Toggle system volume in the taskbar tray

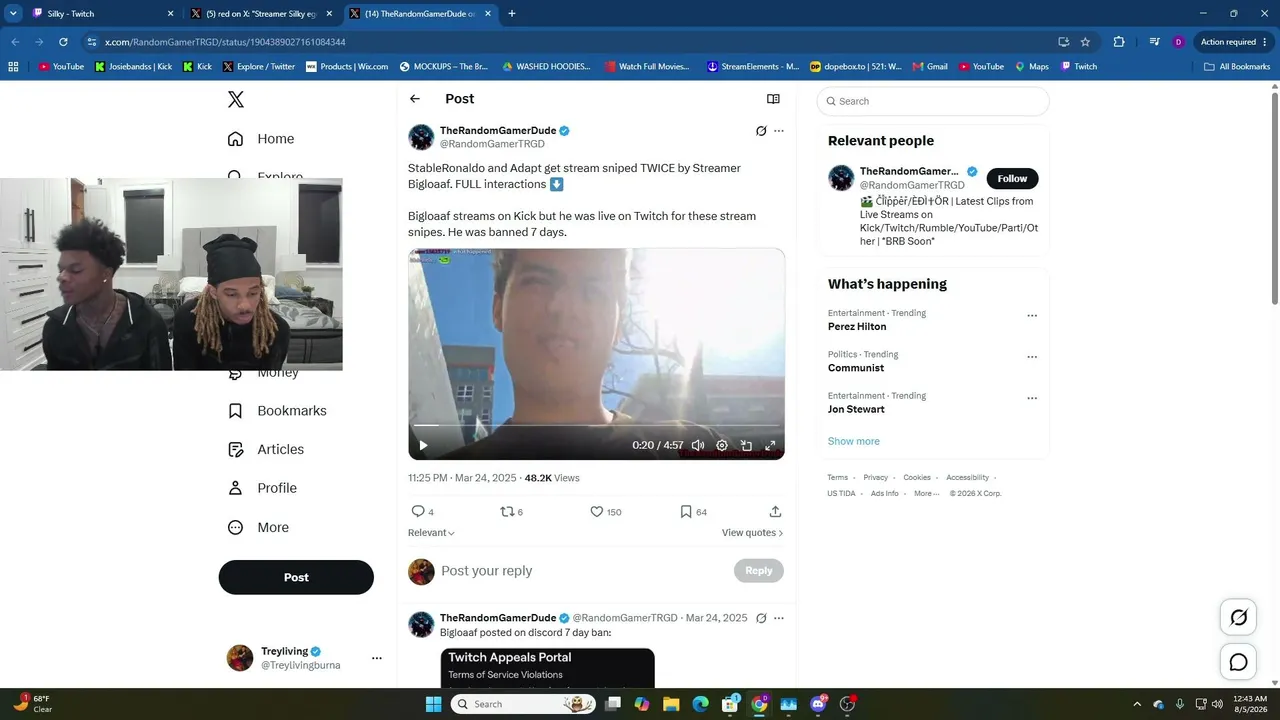click(1217, 704)
